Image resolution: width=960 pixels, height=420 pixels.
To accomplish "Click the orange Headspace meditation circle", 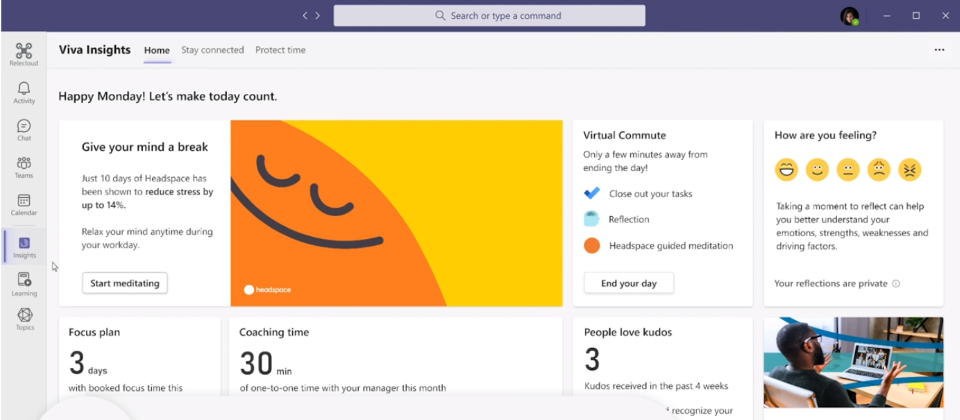I will [x=591, y=246].
